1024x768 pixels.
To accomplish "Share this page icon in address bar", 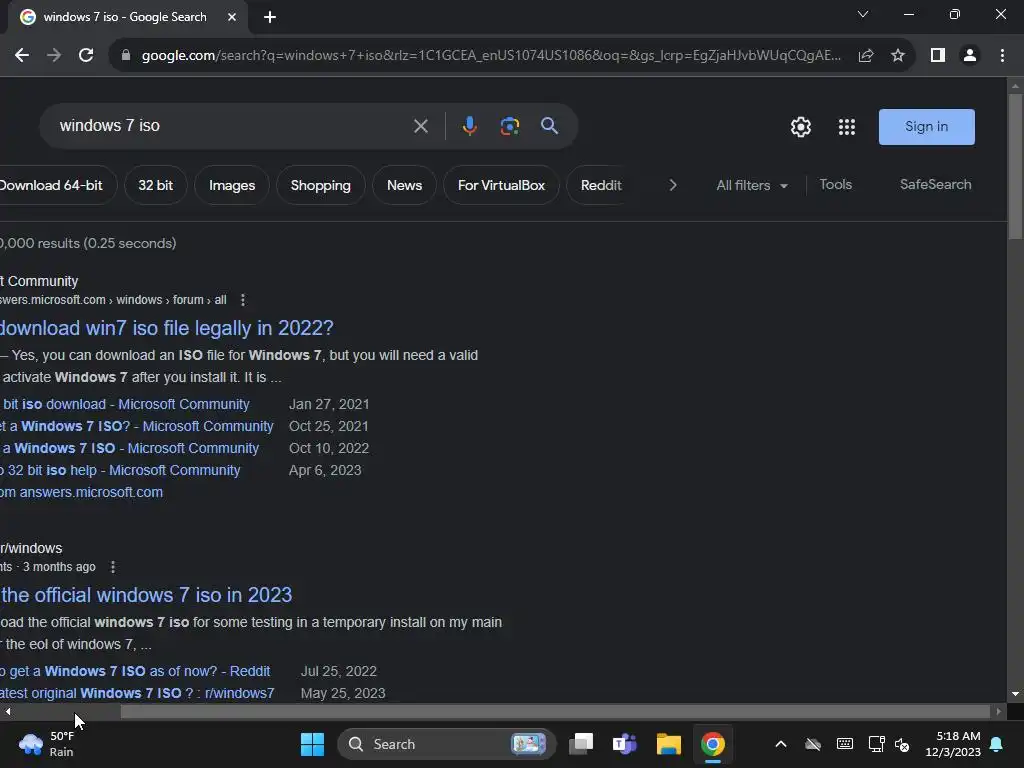I will click(866, 56).
